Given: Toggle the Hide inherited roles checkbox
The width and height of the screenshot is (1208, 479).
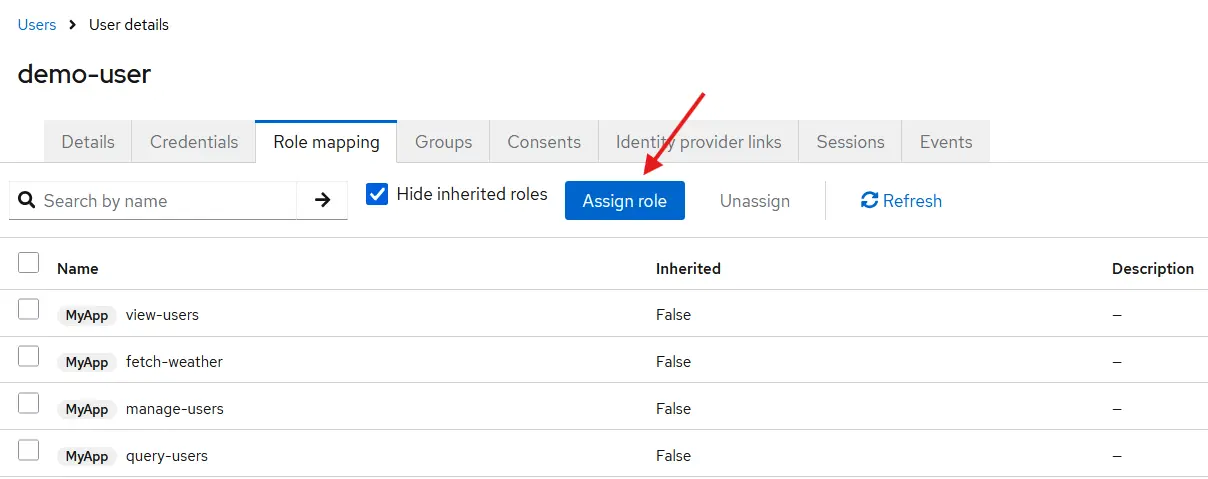Looking at the screenshot, I should pos(377,194).
